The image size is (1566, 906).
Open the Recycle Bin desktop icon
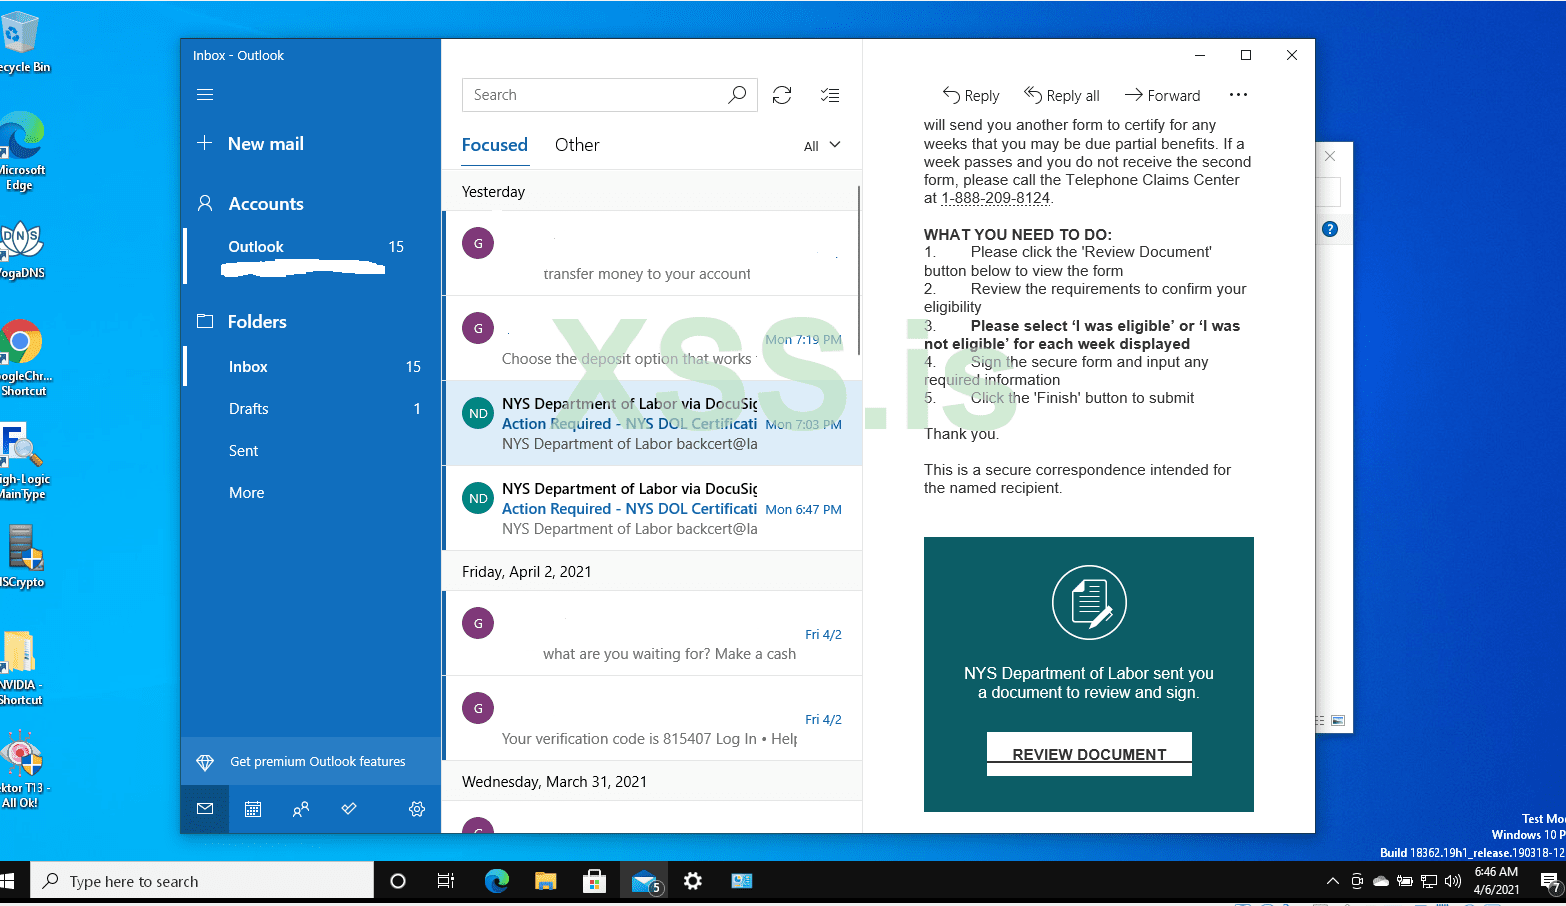tap(21, 42)
